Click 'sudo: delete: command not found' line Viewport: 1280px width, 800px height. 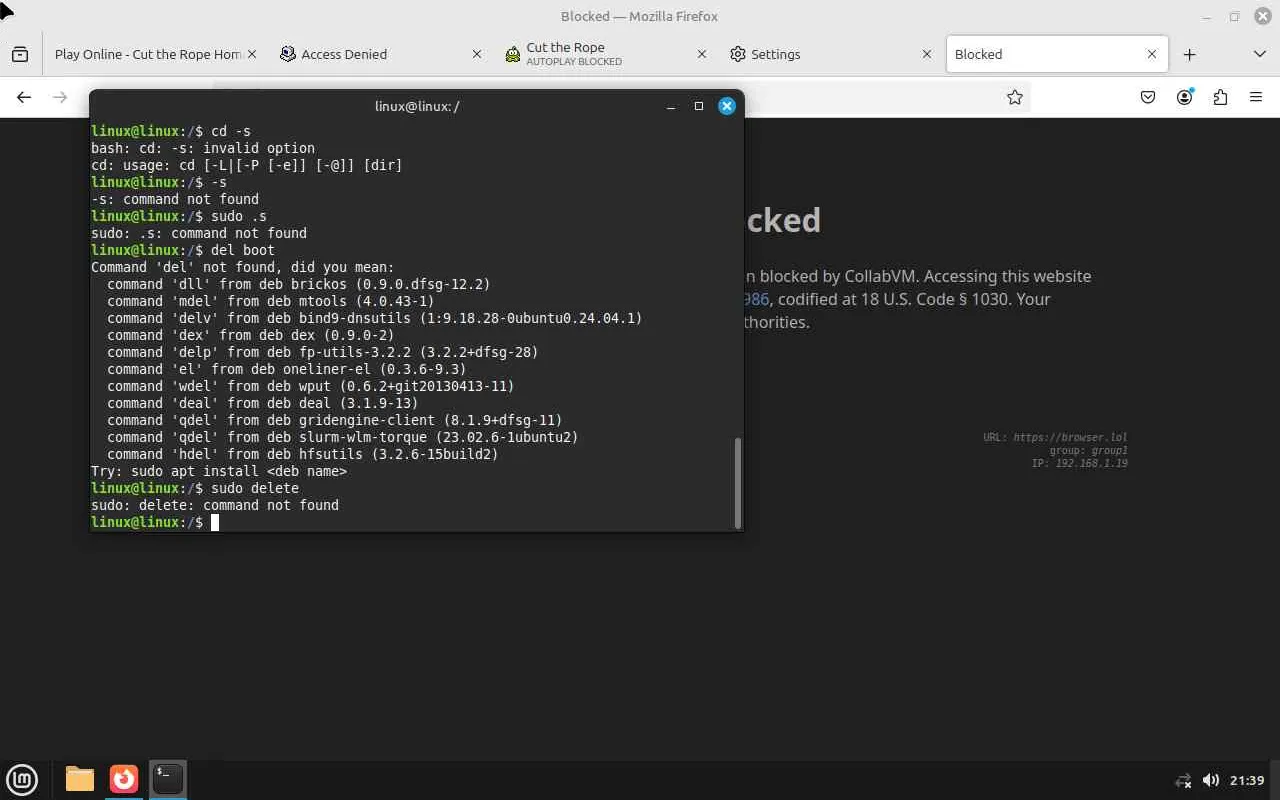tap(215, 505)
